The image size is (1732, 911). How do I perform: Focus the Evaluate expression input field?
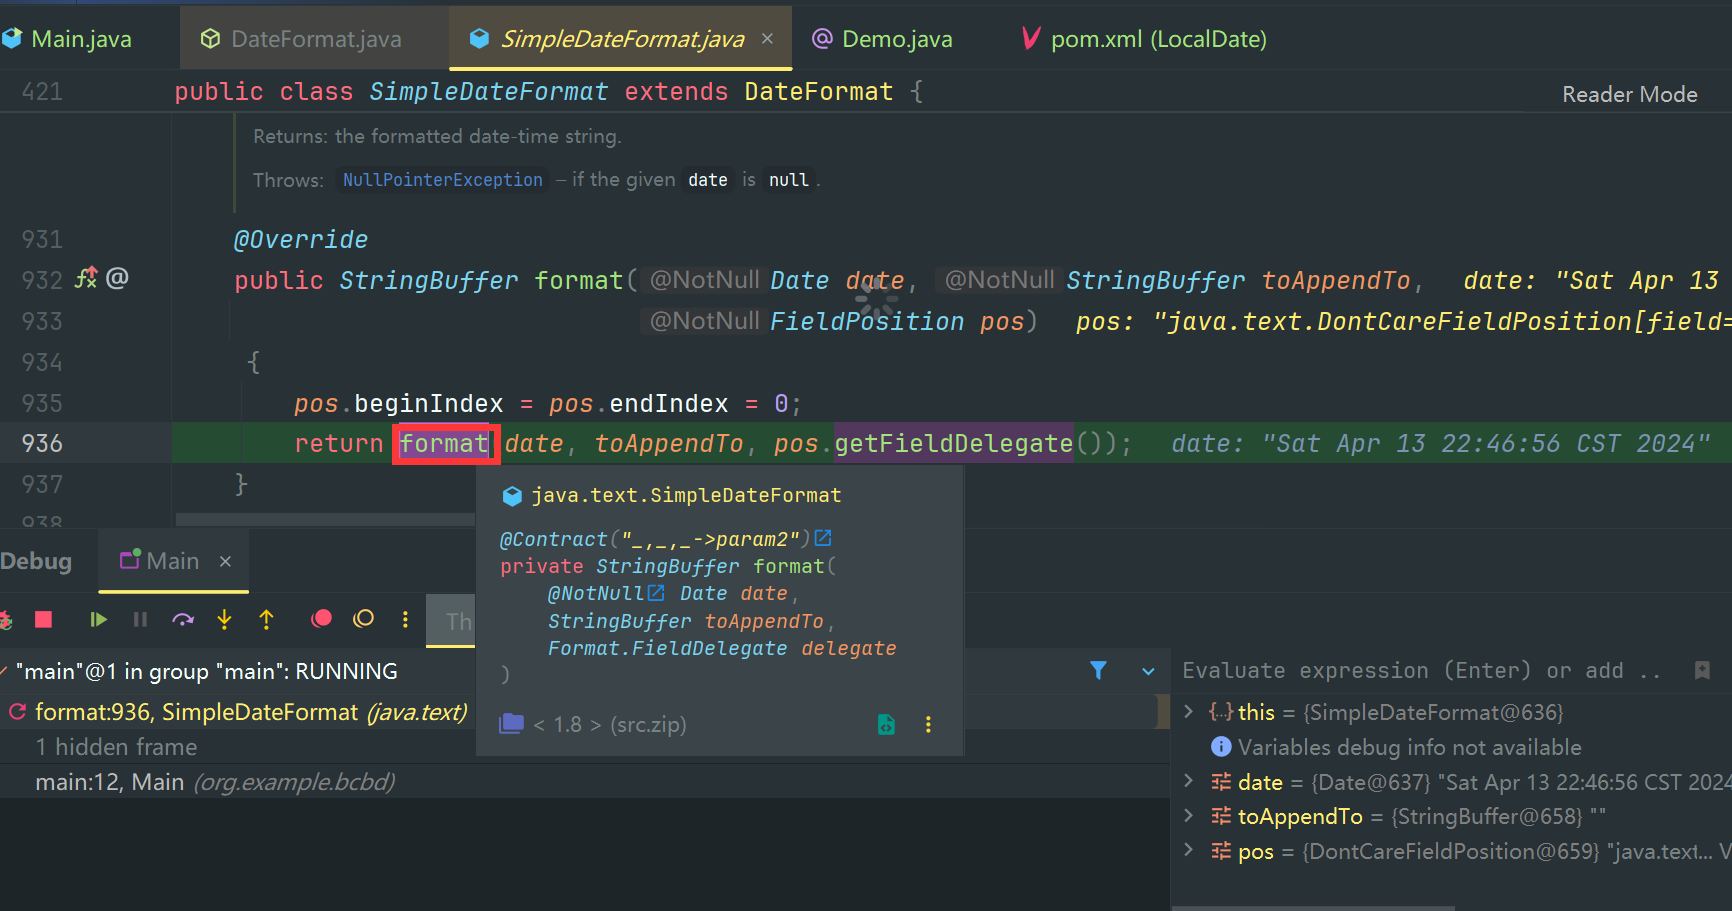1422,670
